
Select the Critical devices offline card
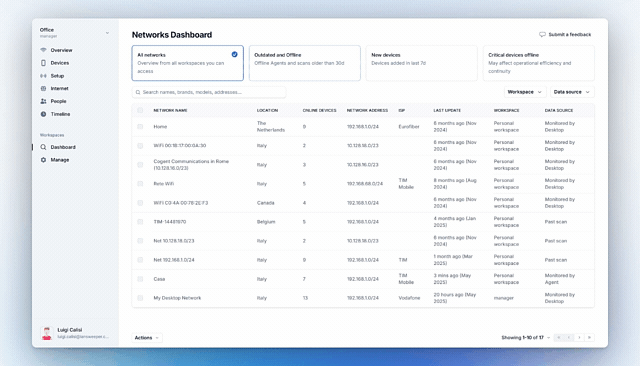[539, 63]
